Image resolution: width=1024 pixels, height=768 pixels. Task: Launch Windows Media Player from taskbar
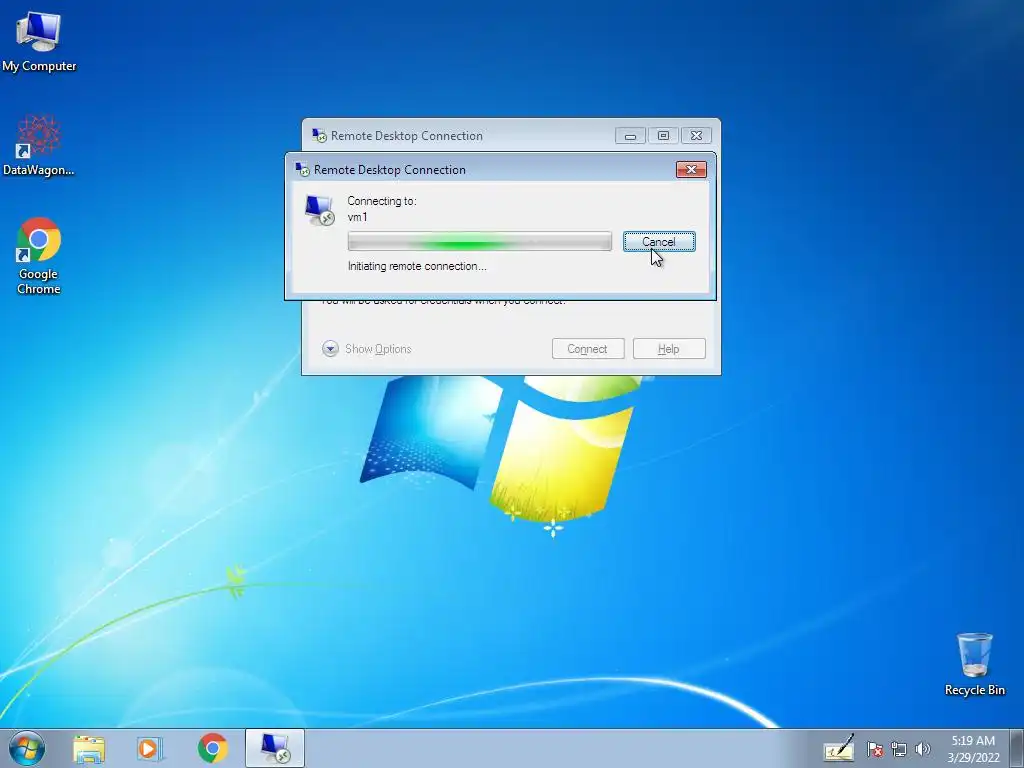(150, 748)
